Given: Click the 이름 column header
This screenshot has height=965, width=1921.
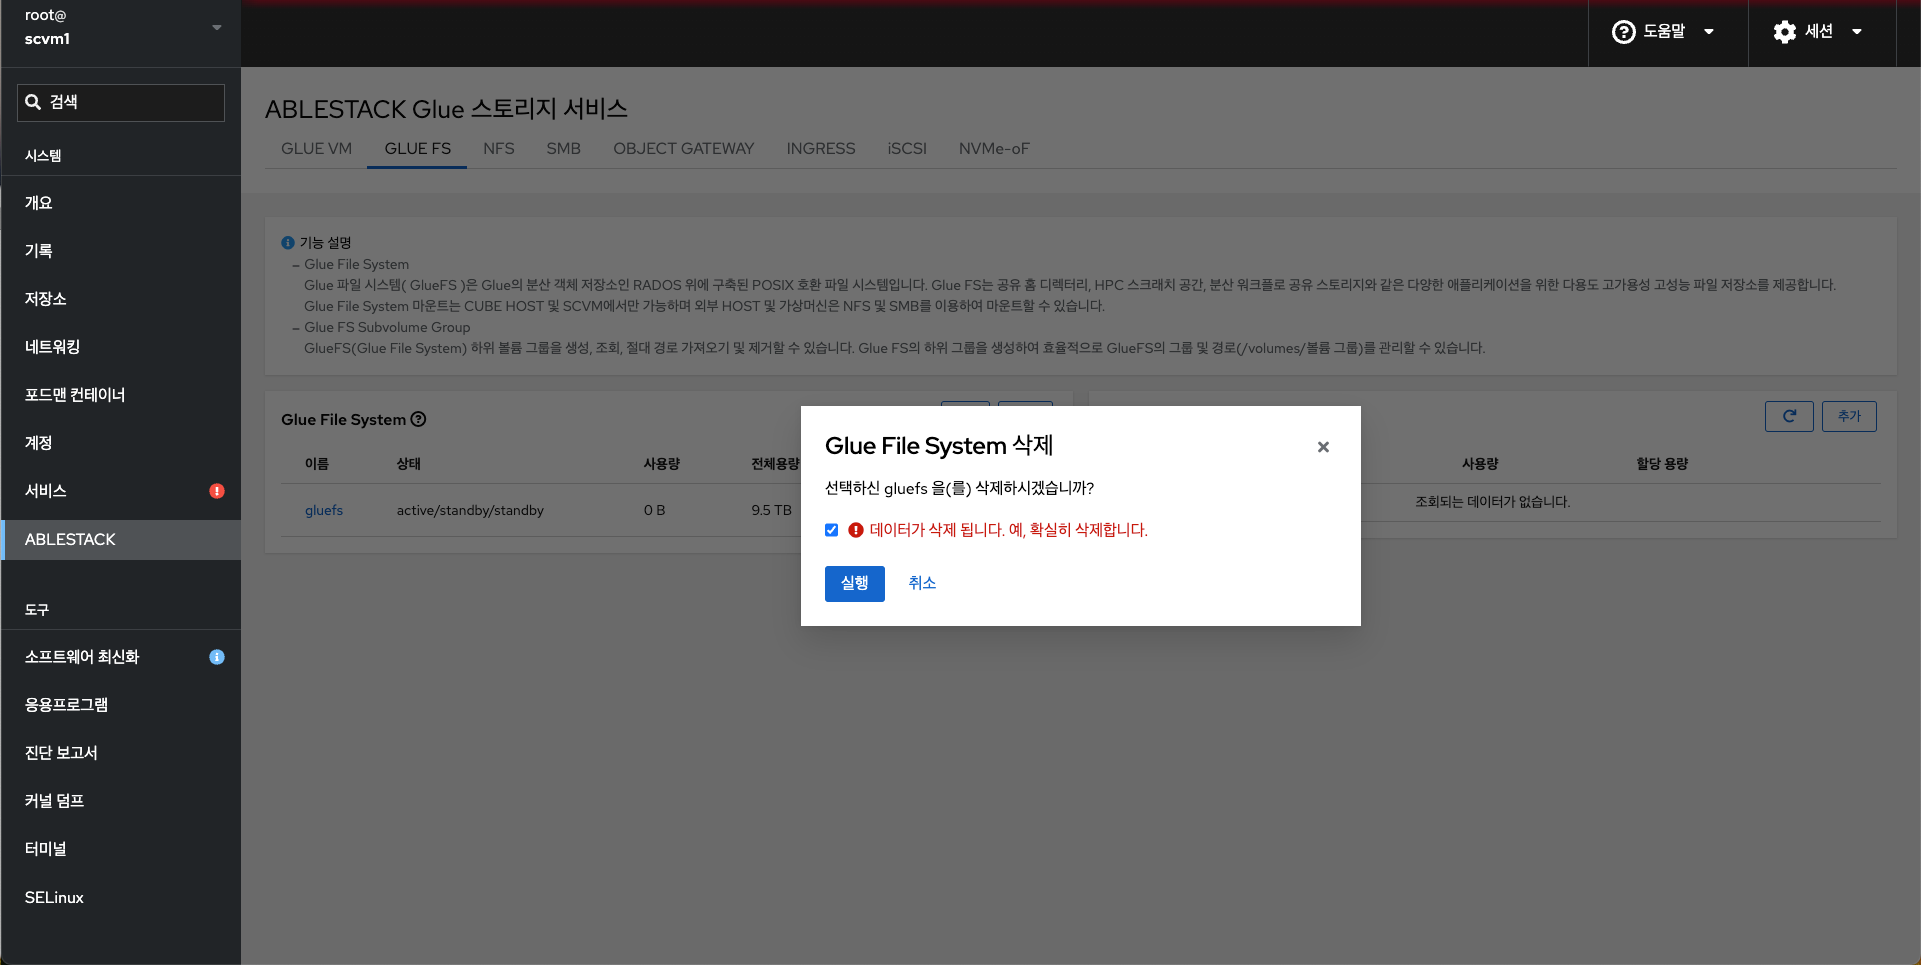Looking at the screenshot, I should [x=317, y=464].
